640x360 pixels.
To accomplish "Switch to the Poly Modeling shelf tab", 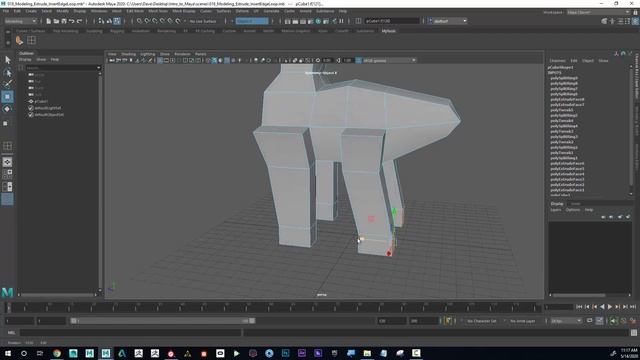I will (x=65, y=31).
